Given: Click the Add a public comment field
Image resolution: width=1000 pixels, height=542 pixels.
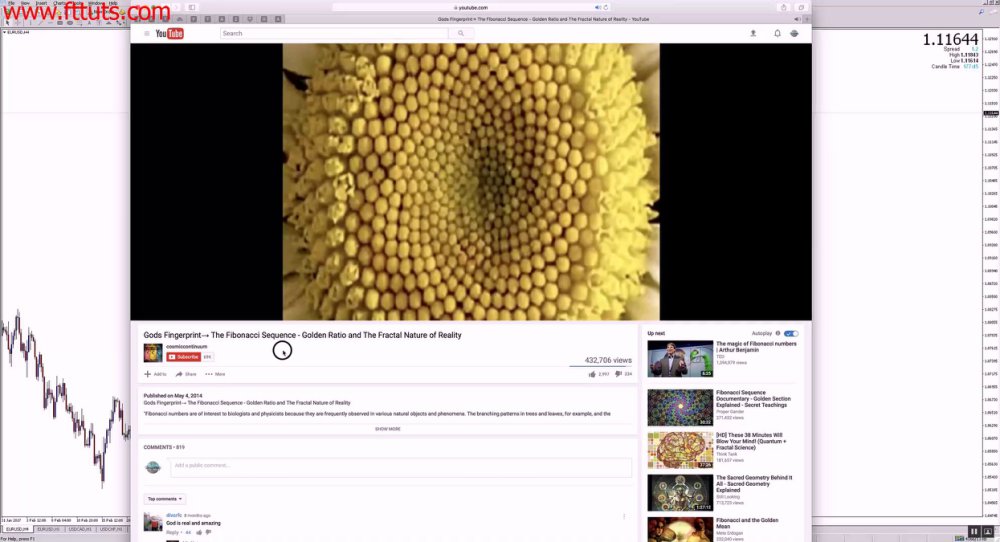Looking at the screenshot, I should coord(401,467).
